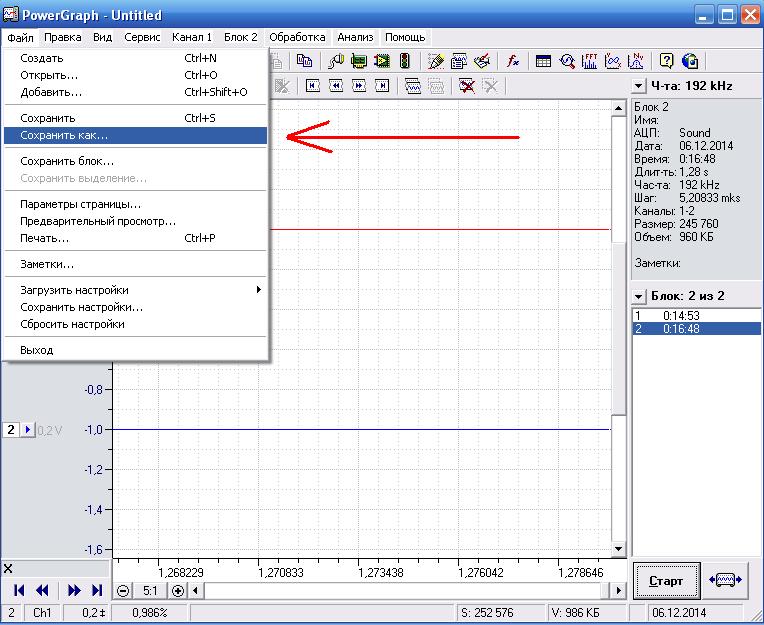Open the Анализ menu
The width and height of the screenshot is (764, 625).
pos(355,37)
